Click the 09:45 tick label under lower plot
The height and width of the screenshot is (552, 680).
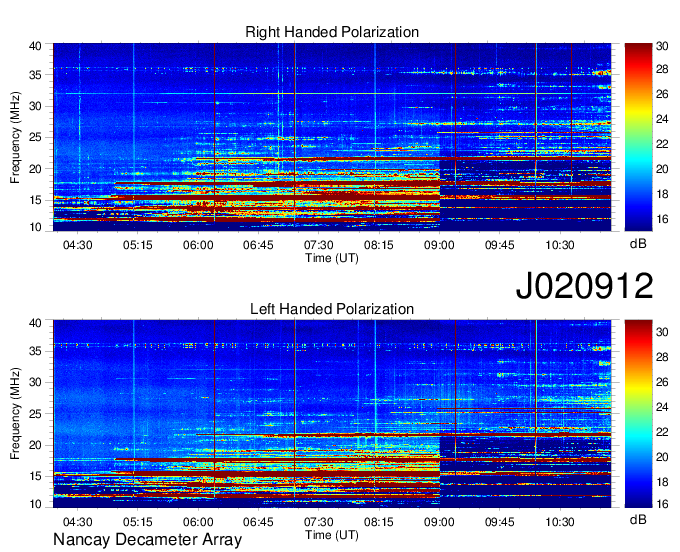(500, 522)
